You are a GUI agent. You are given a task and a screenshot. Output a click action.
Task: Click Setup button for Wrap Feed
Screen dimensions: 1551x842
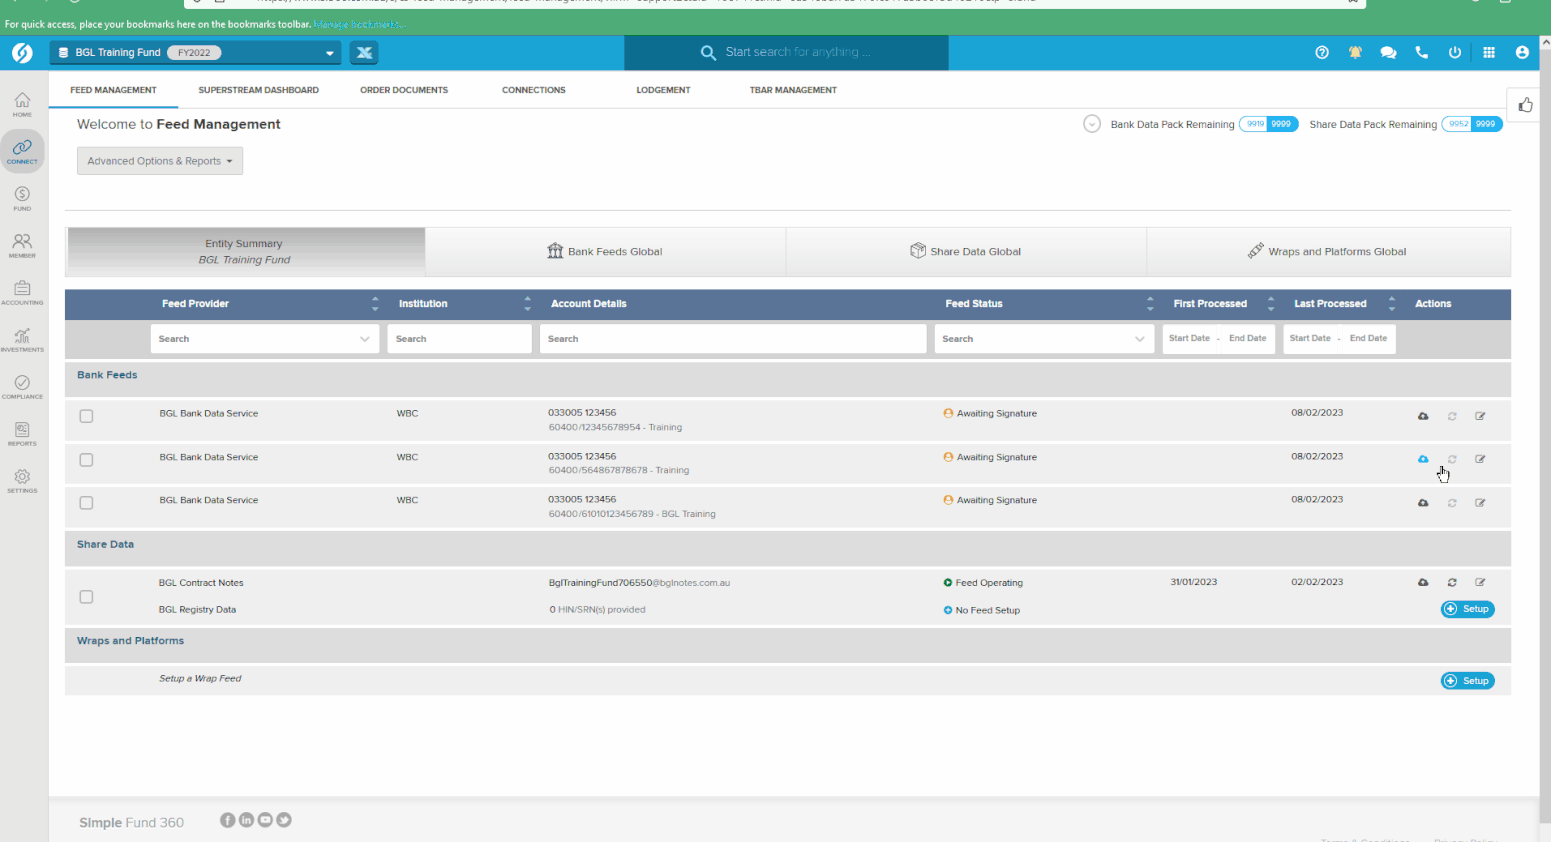(1467, 681)
